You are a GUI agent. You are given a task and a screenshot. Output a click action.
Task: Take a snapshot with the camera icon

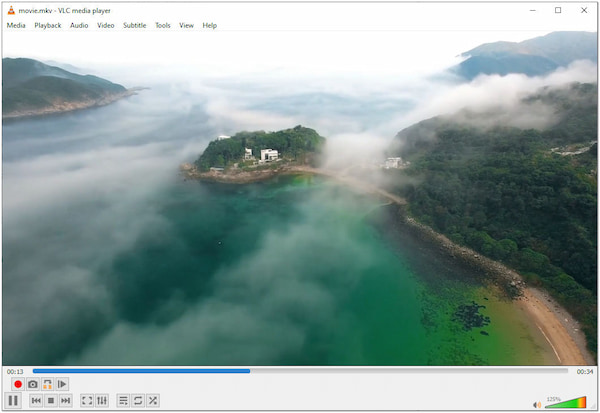32,384
